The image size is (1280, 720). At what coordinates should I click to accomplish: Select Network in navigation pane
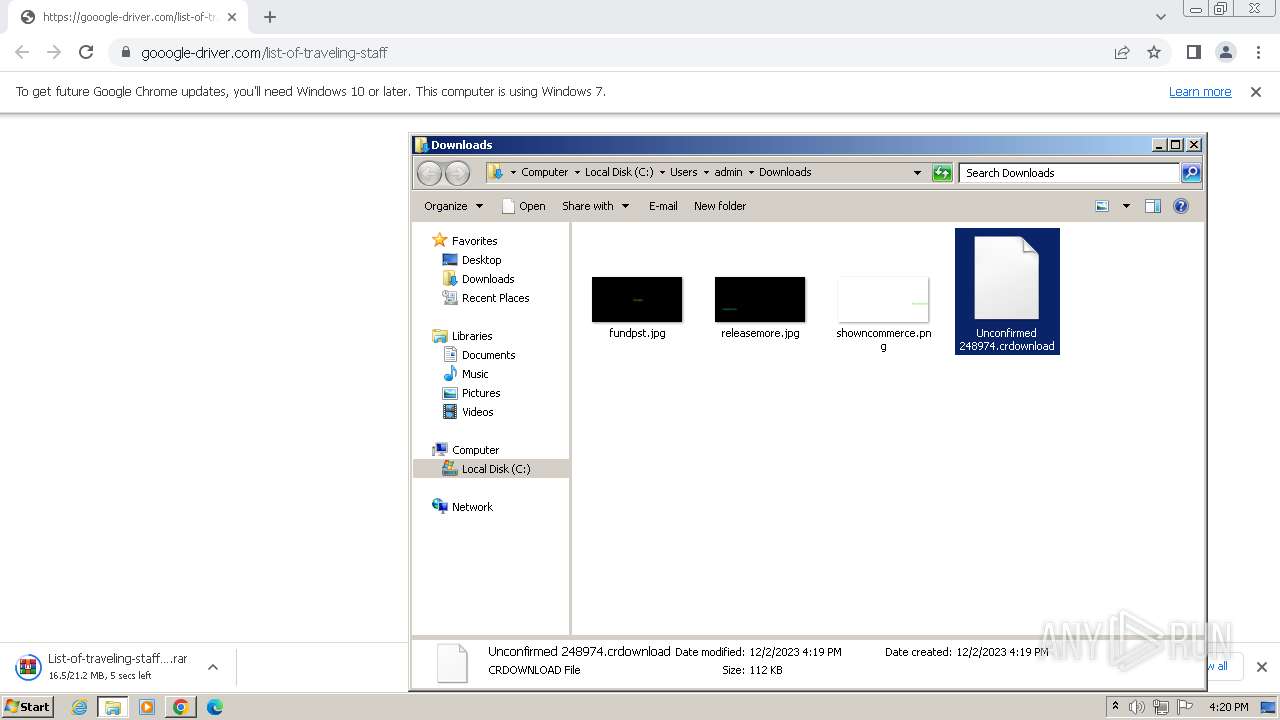click(x=472, y=507)
